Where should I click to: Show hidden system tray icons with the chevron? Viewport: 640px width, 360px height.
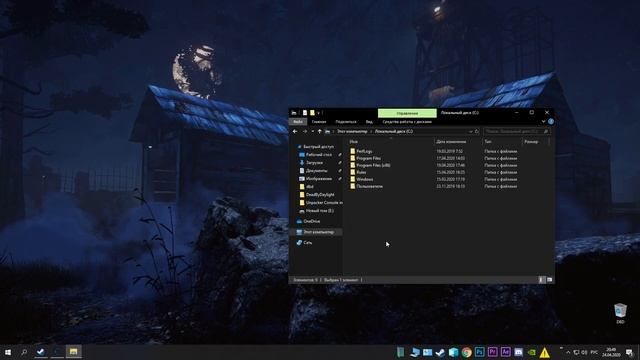click(568, 352)
